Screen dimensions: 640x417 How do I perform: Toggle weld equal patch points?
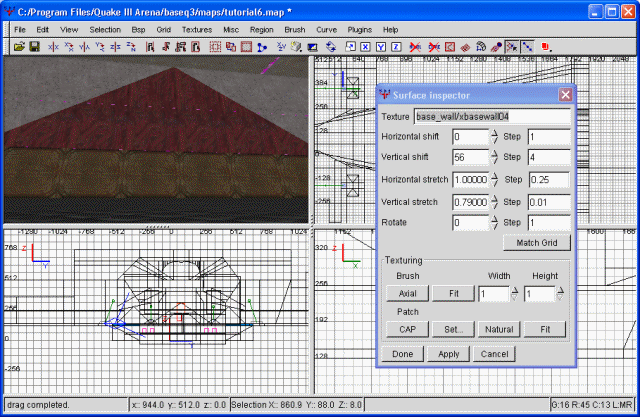pyautogui.click(x=512, y=47)
